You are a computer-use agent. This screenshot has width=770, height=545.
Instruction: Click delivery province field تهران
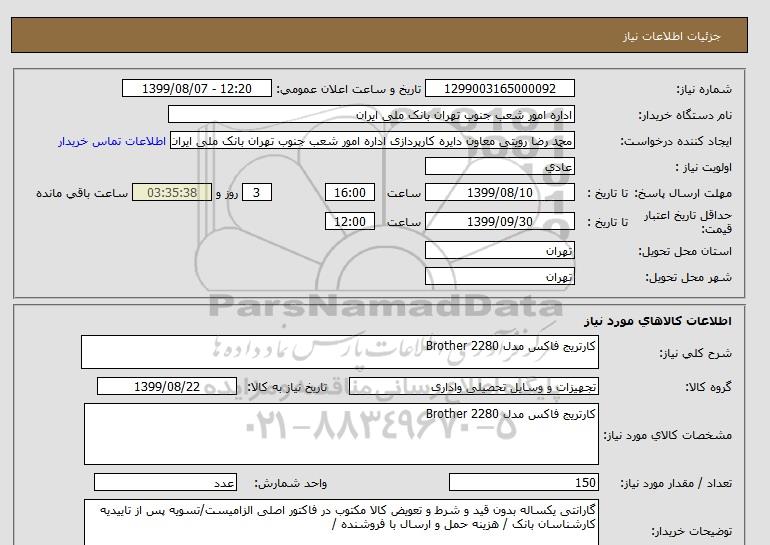tap(499, 250)
